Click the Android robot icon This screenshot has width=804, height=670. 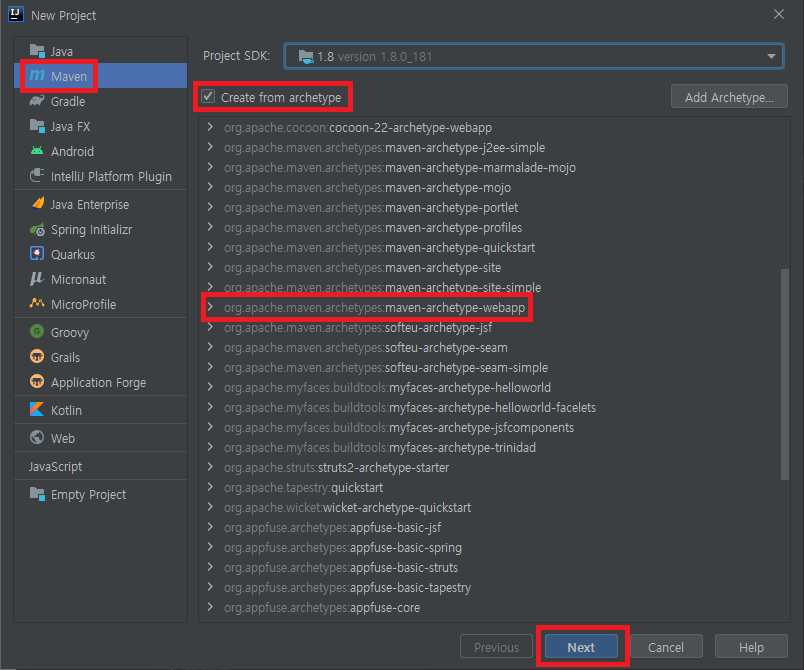click(x=37, y=151)
